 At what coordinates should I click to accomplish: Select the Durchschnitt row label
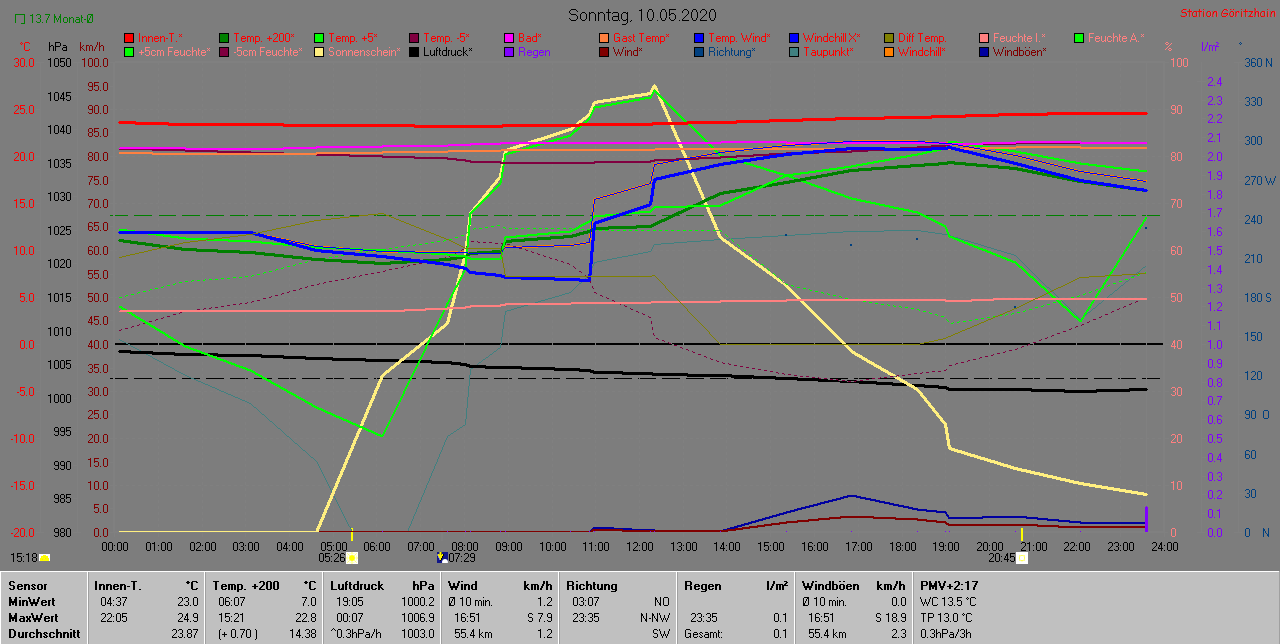click(44, 634)
